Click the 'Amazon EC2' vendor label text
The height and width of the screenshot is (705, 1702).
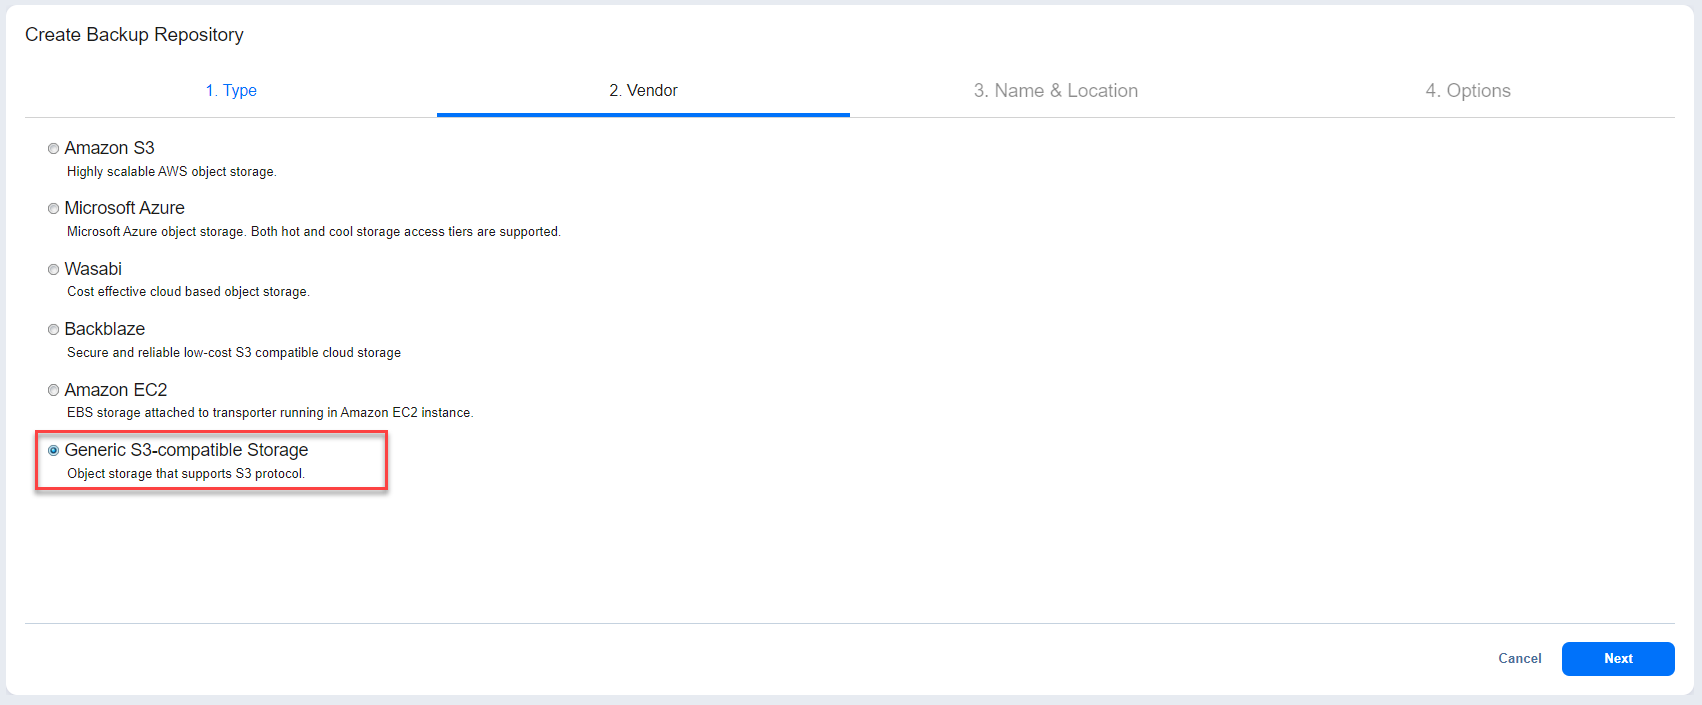click(116, 390)
